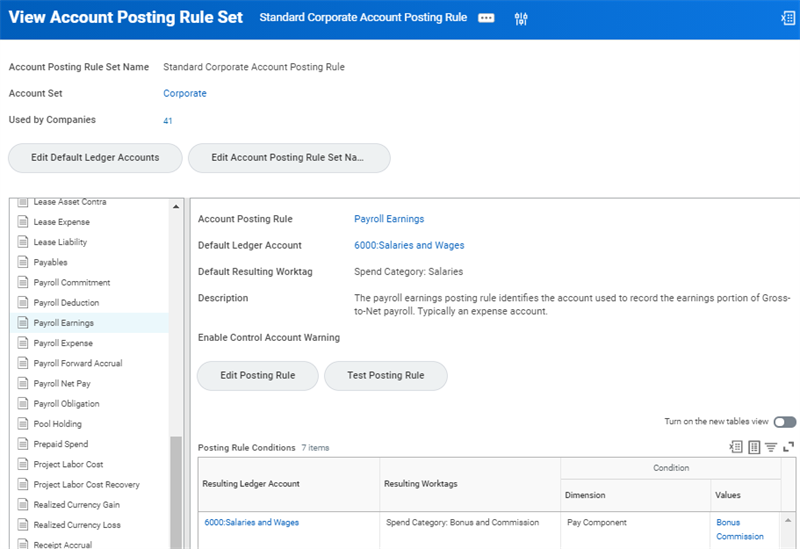Open the Corporate account set link
Viewport: 800px width, 549px height.
point(185,93)
